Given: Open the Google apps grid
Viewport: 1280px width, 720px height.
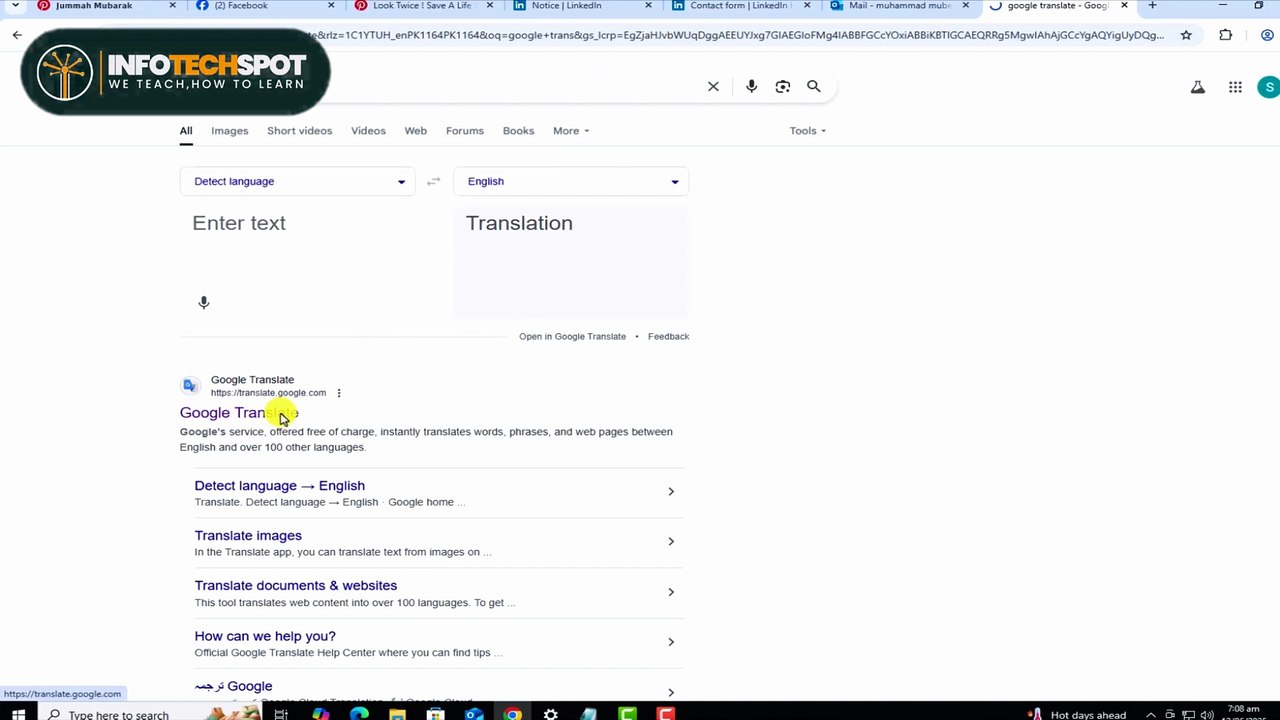Looking at the screenshot, I should 1235,87.
